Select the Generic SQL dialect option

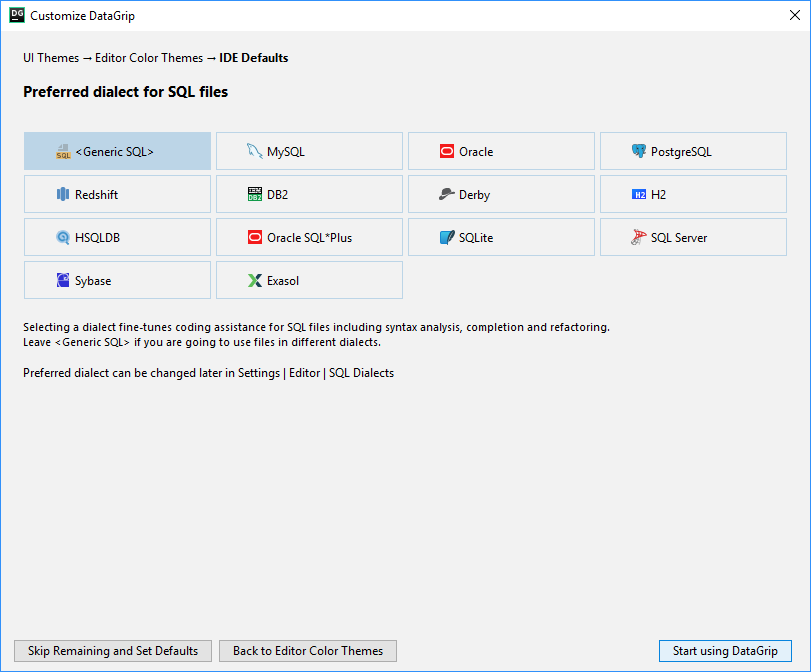pyautogui.click(x=117, y=152)
